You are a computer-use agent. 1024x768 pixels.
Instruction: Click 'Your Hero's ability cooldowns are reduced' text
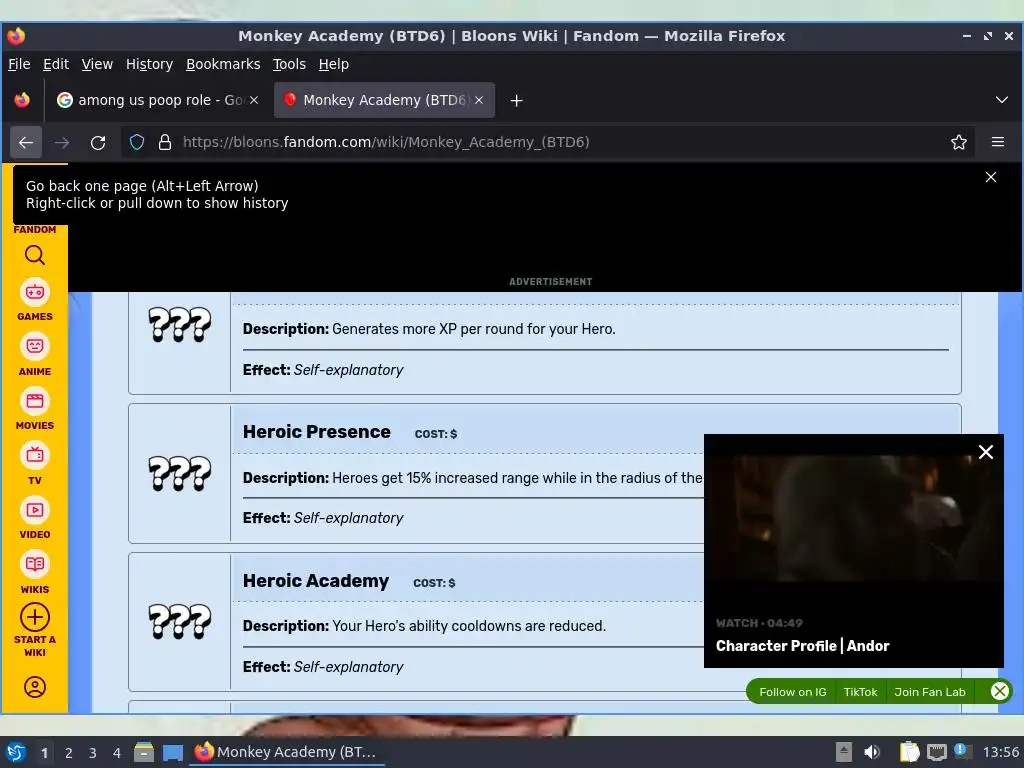pyautogui.click(x=469, y=626)
